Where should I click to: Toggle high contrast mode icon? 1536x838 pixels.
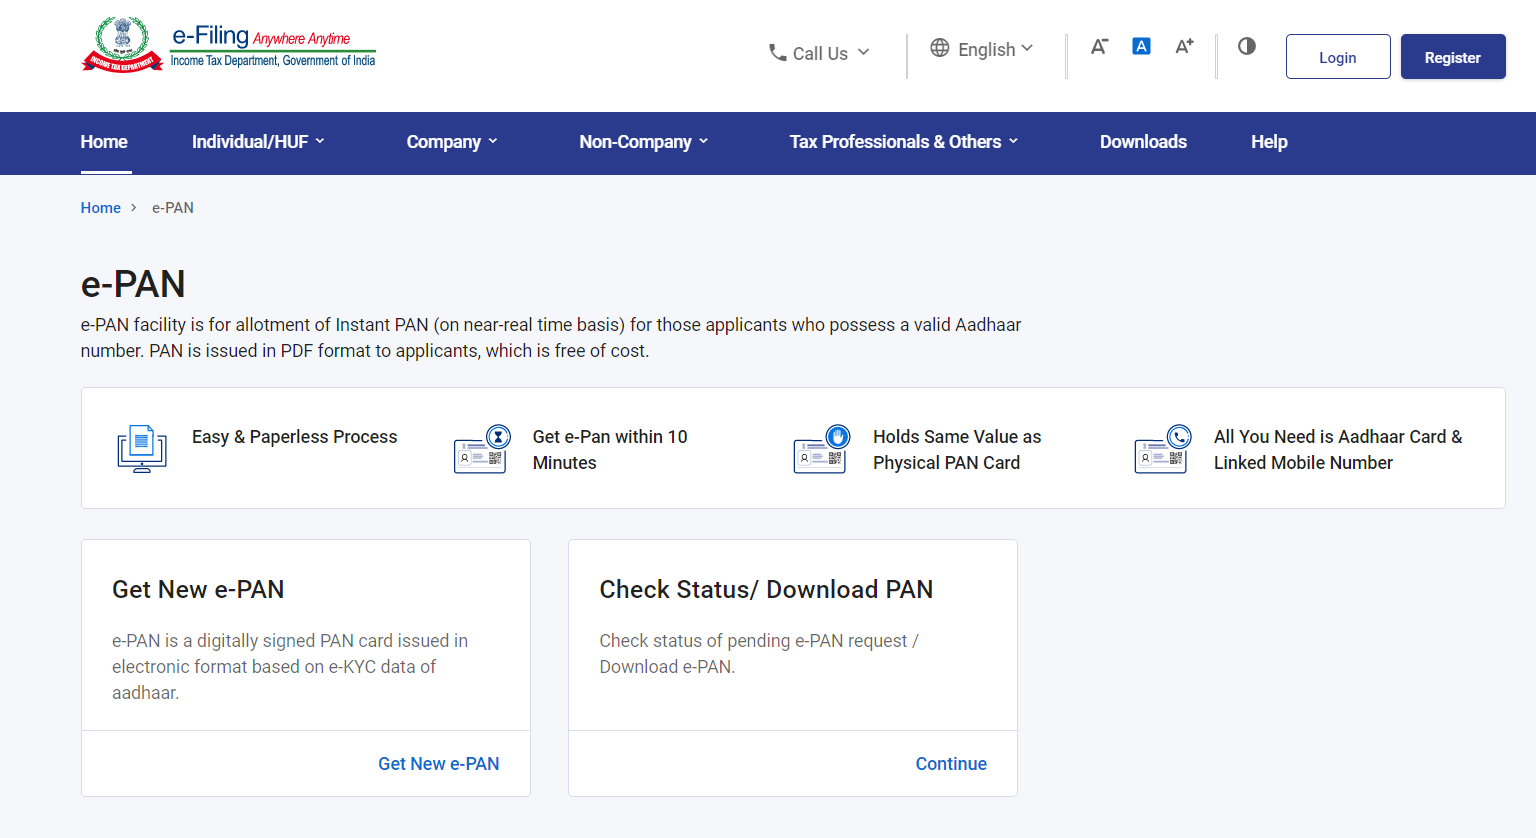coord(1246,46)
